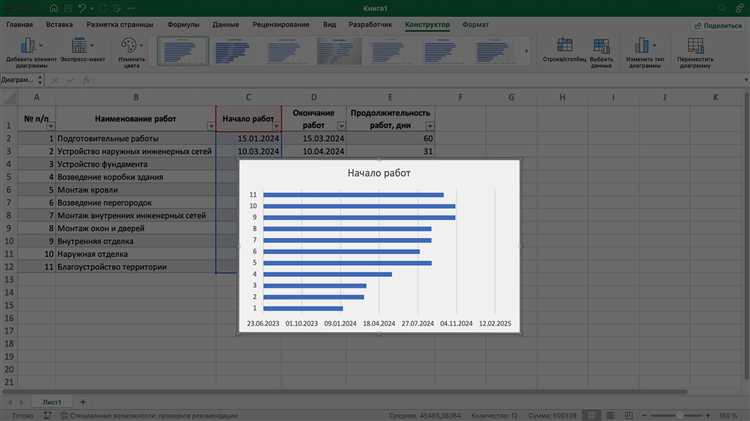Open filter dropdown for Наименование работ

tap(211, 126)
